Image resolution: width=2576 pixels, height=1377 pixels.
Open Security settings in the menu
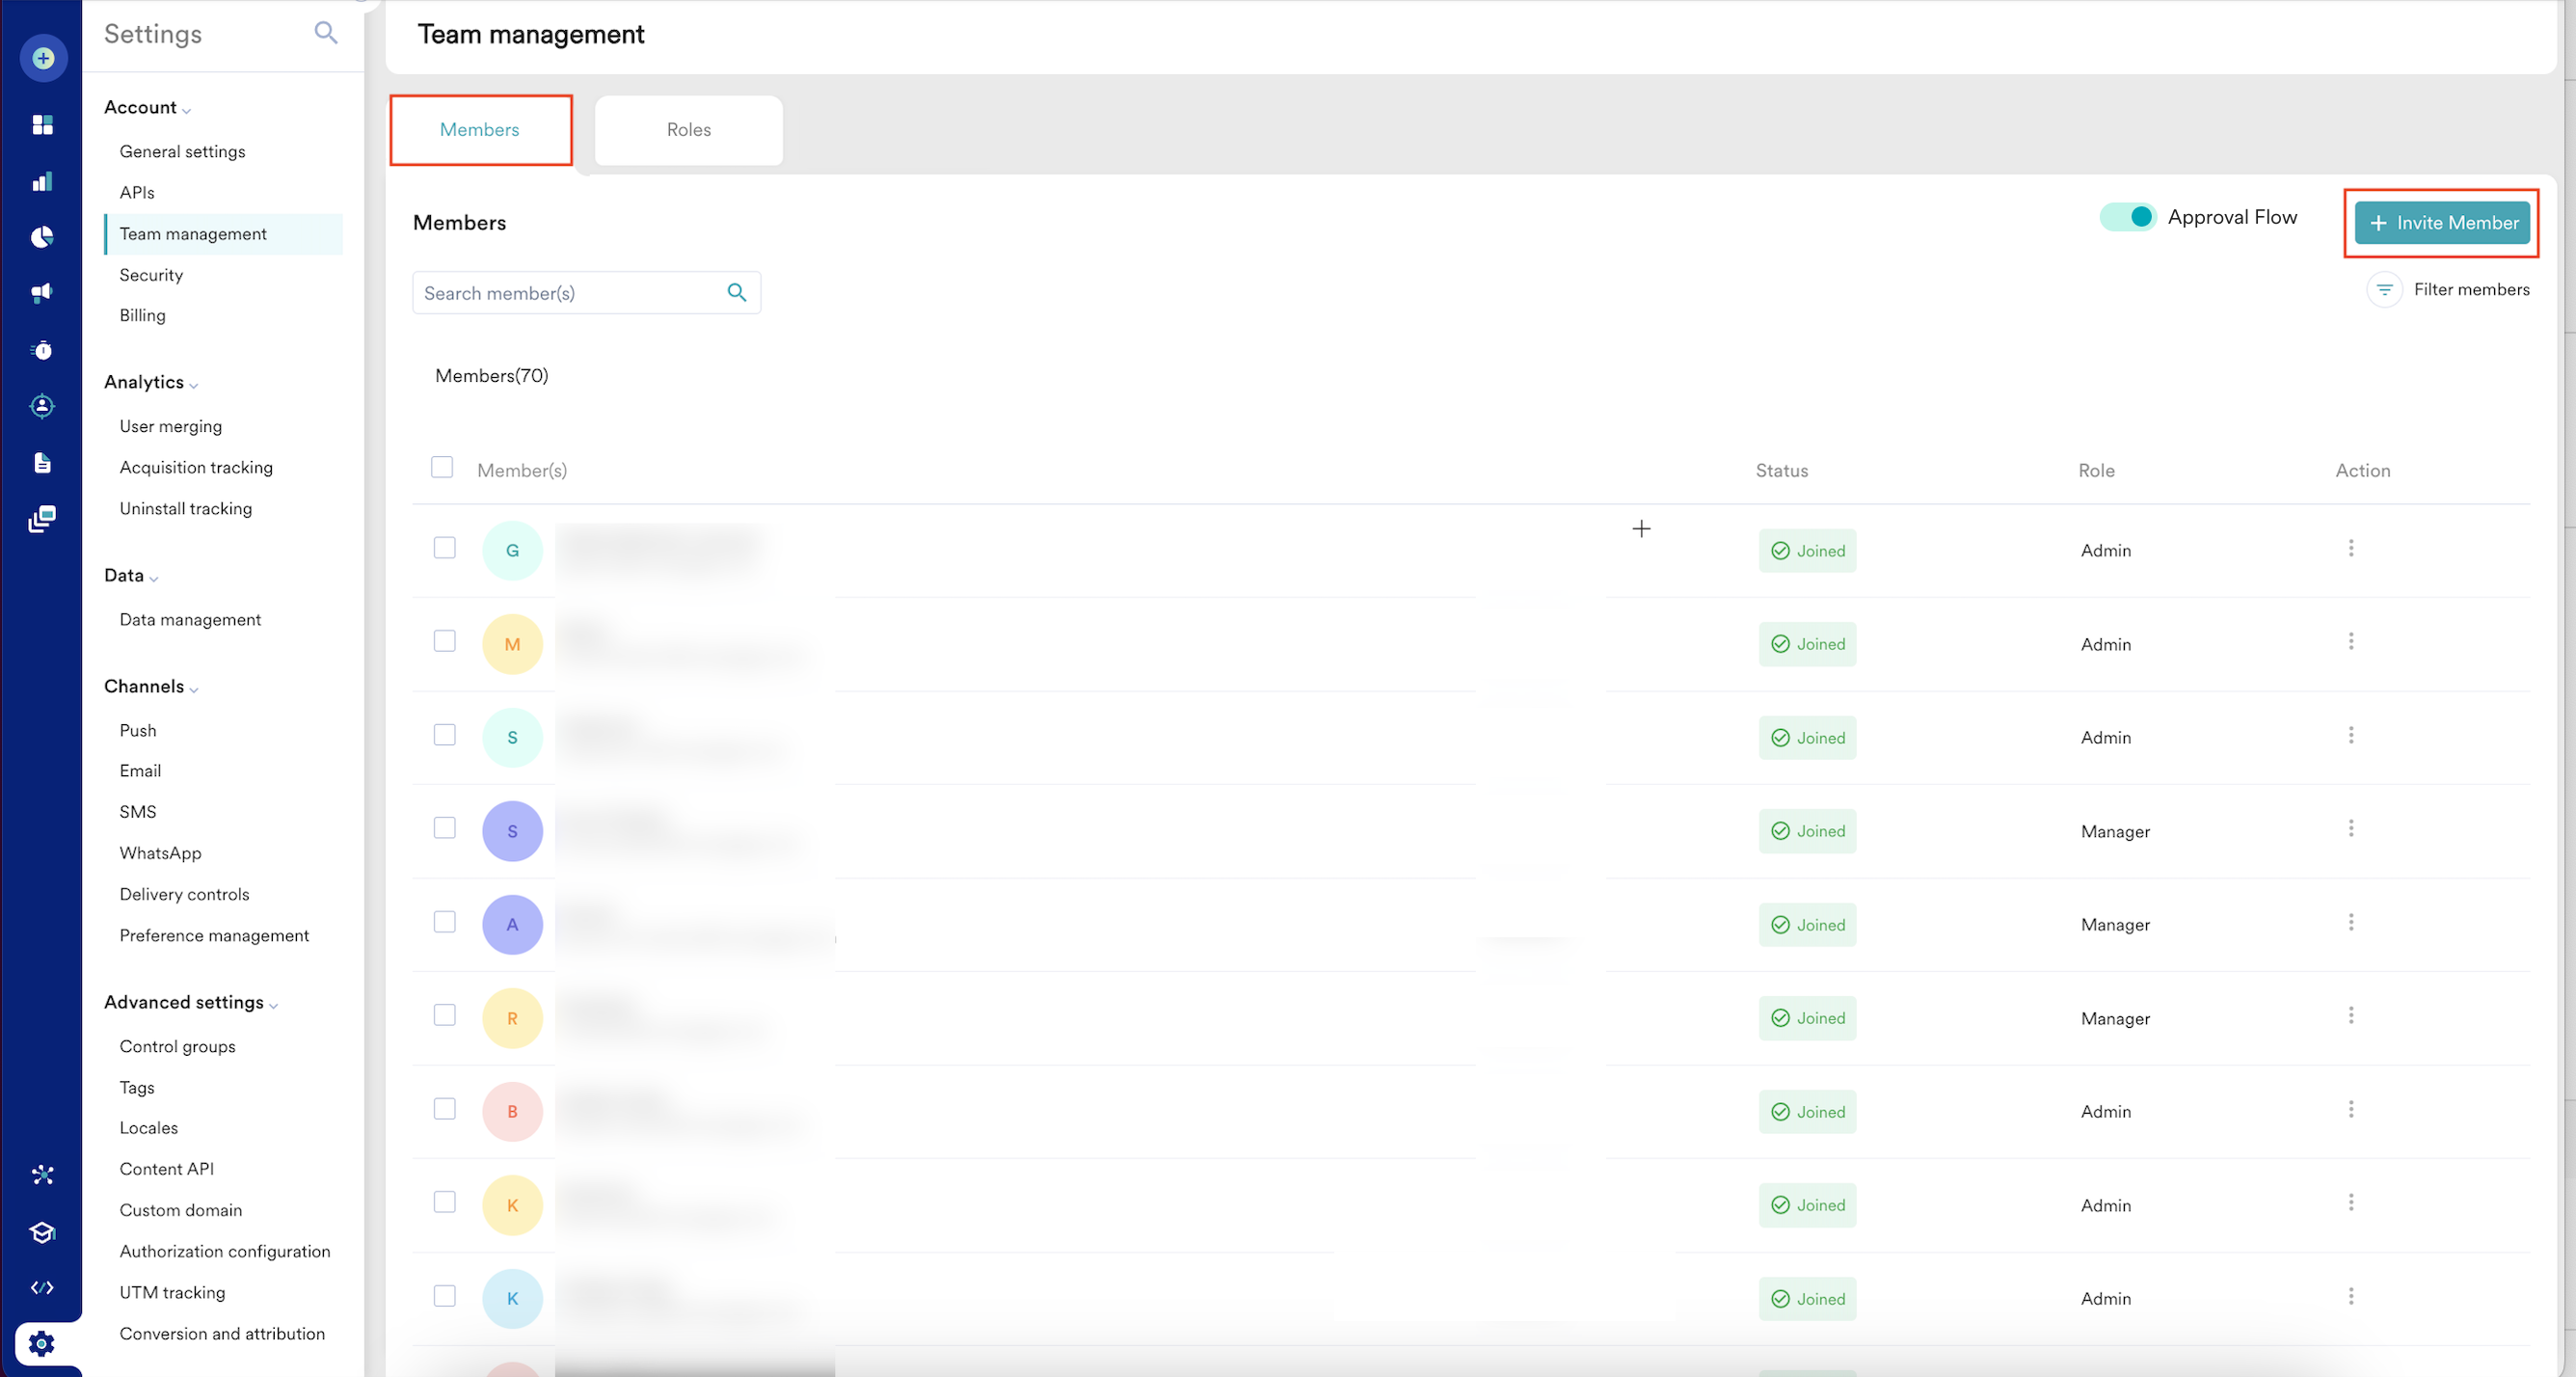click(151, 275)
